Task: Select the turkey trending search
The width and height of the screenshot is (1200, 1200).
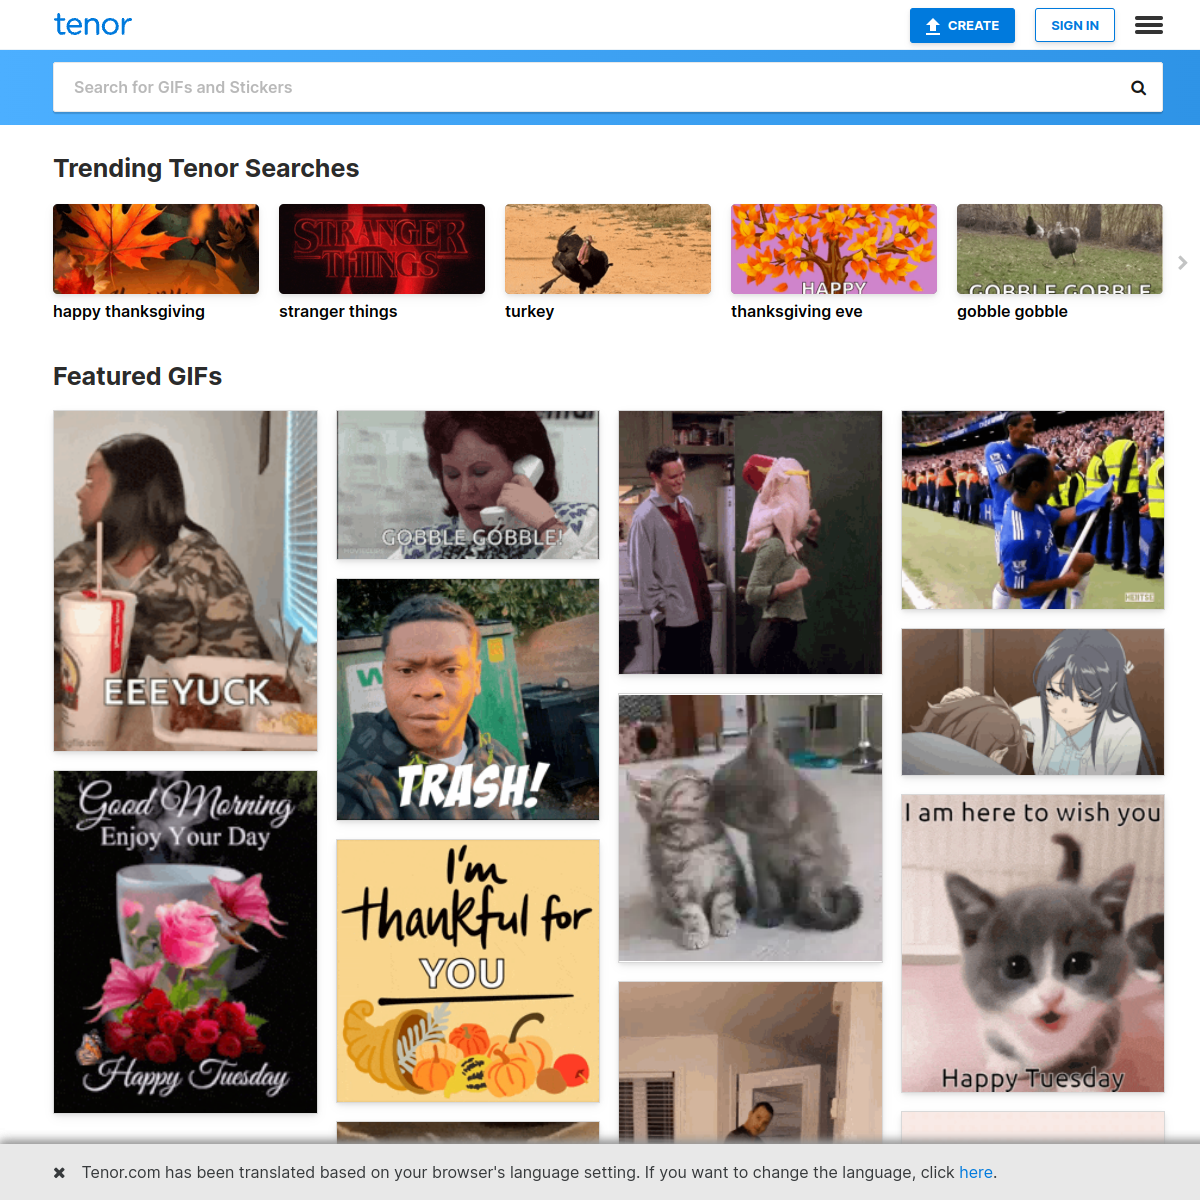Action: point(608,263)
